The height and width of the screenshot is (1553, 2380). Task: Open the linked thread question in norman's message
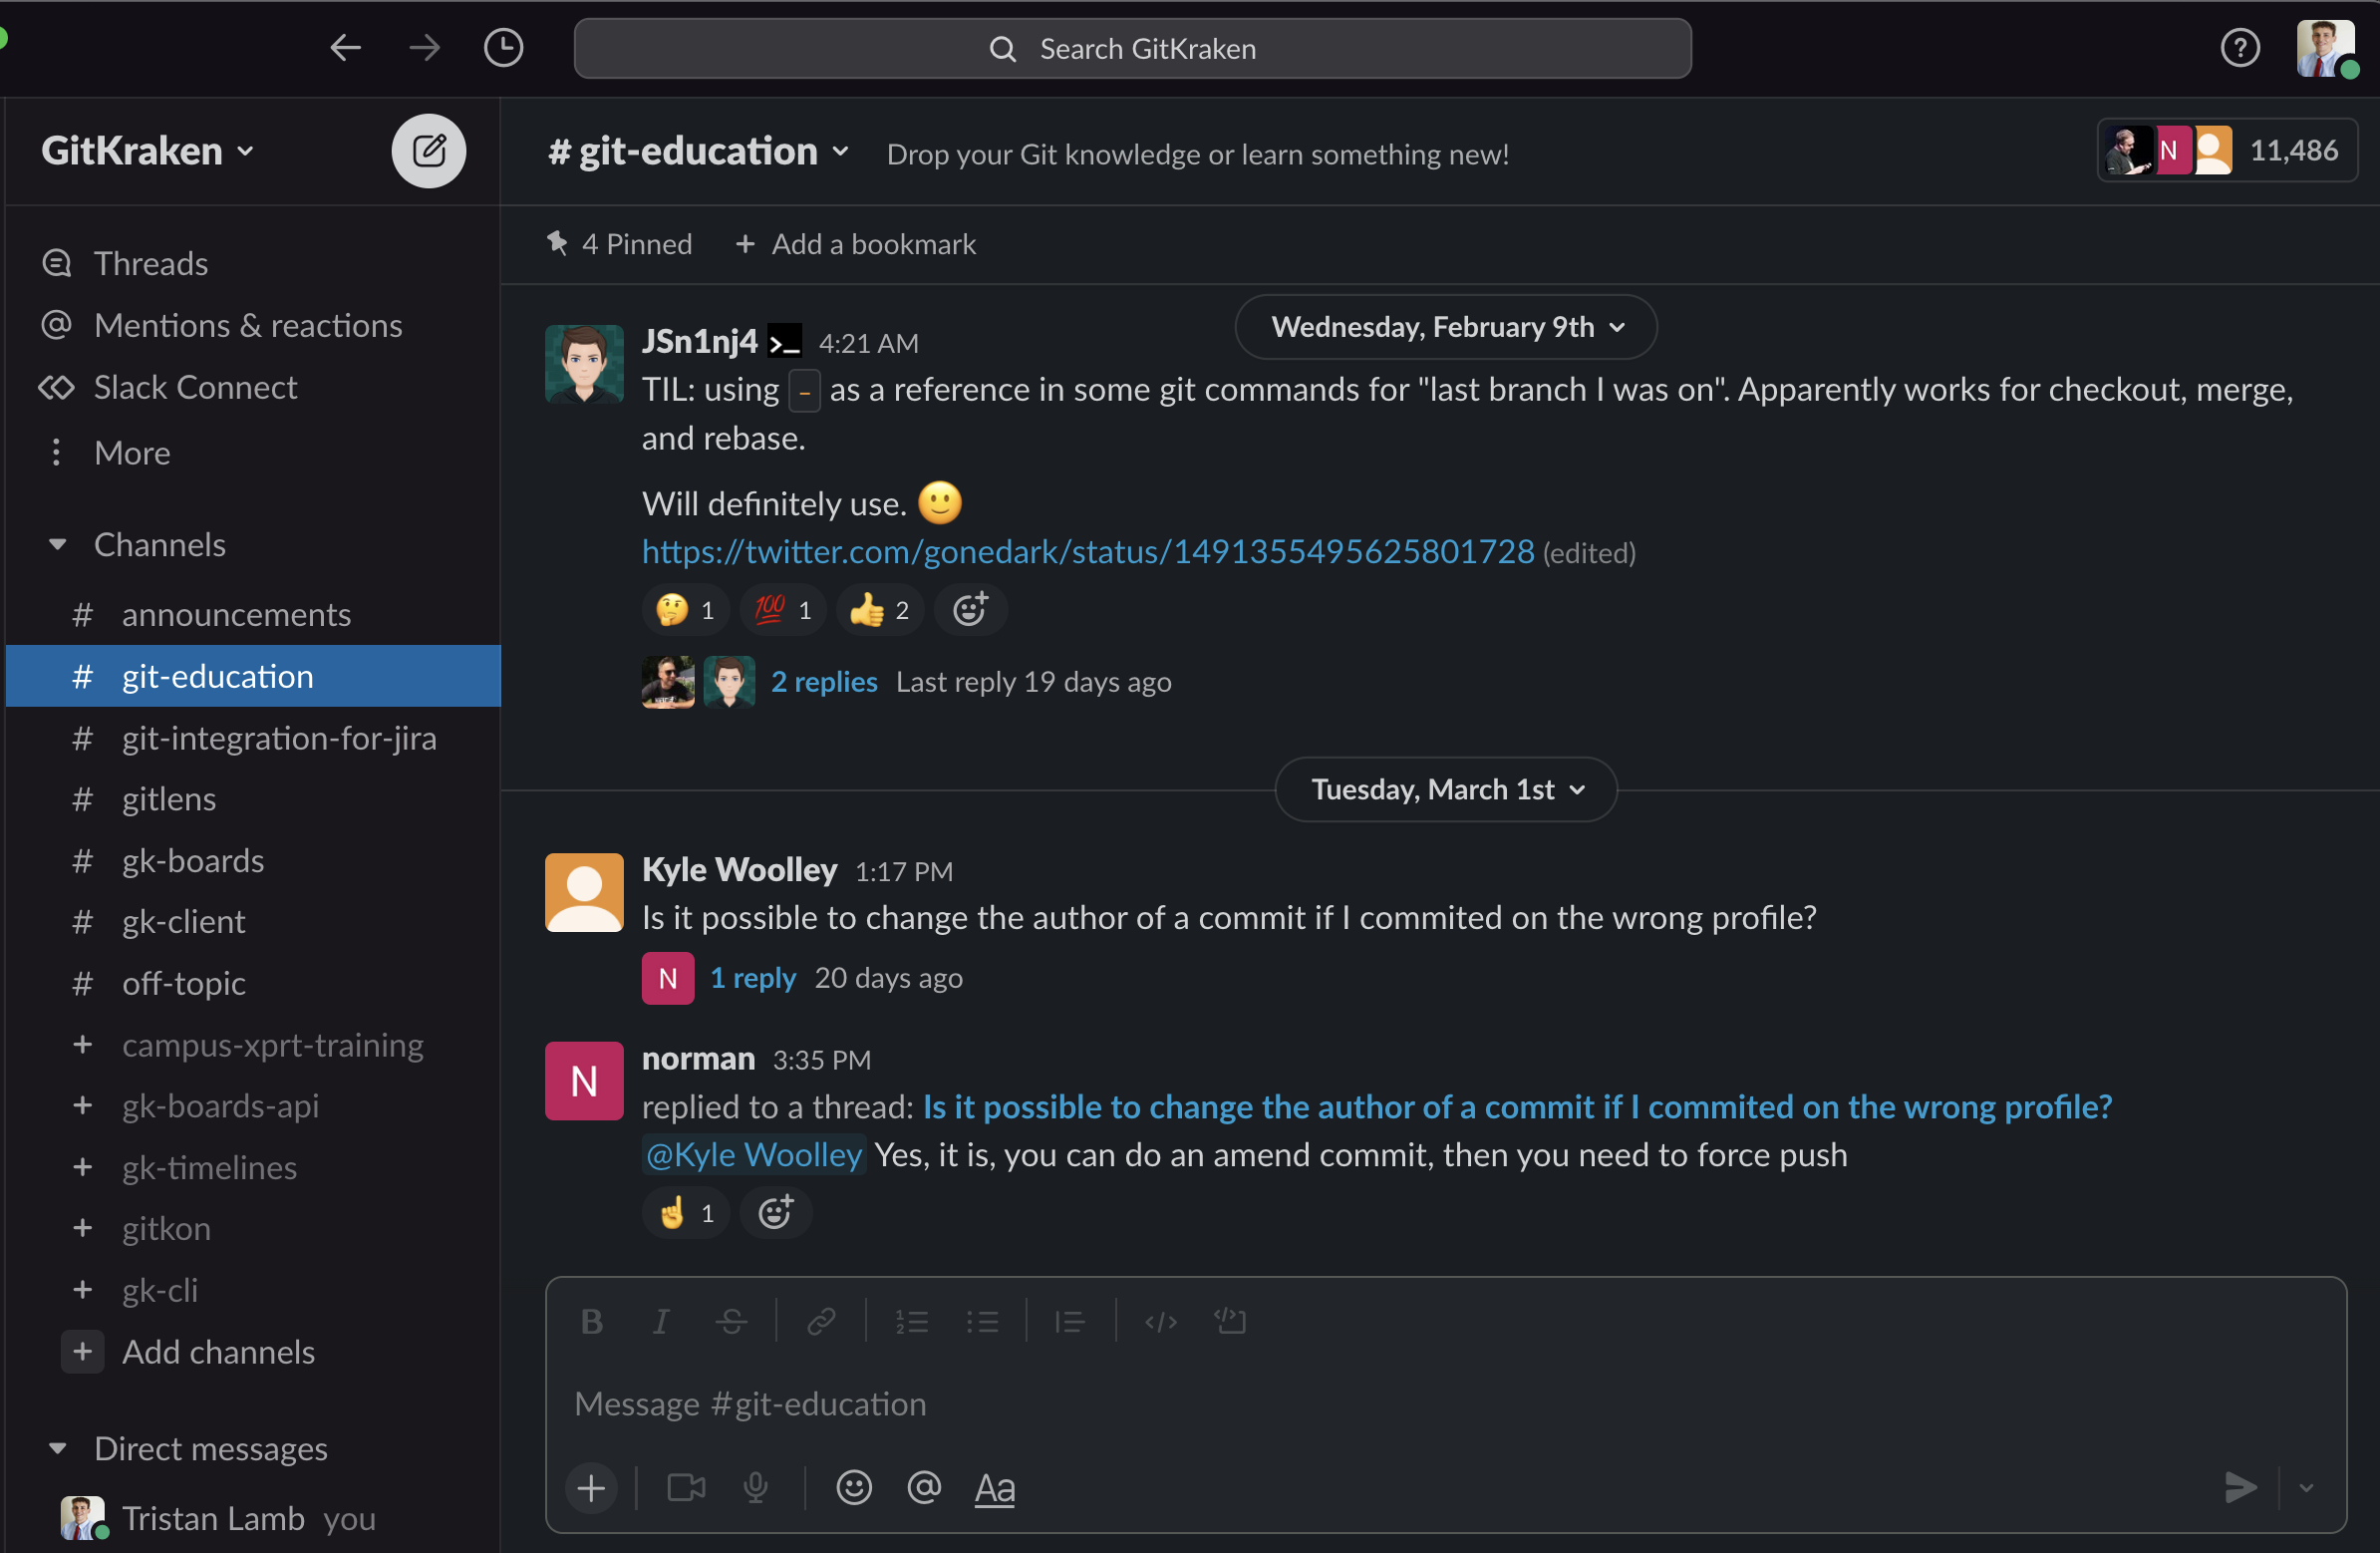tap(1517, 1107)
